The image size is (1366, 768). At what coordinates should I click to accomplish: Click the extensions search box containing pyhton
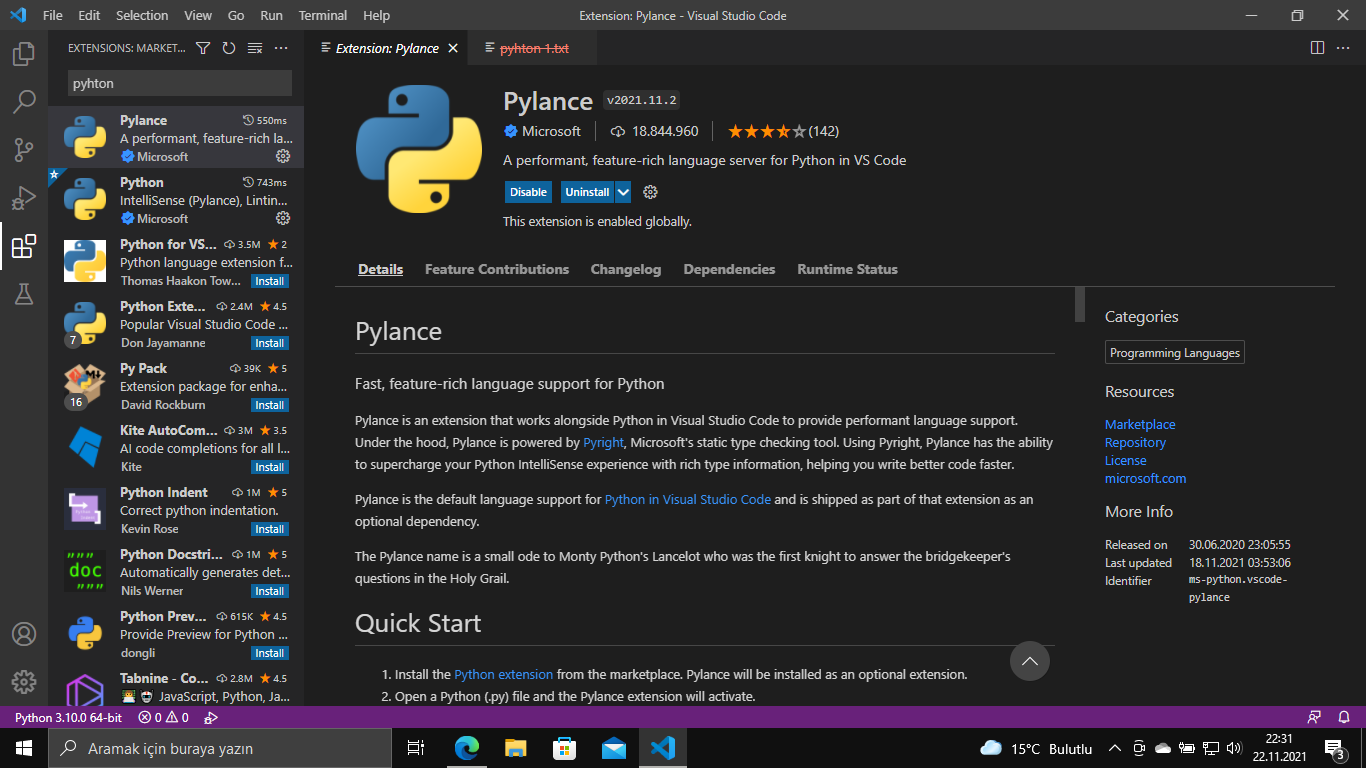(x=180, y=83)
